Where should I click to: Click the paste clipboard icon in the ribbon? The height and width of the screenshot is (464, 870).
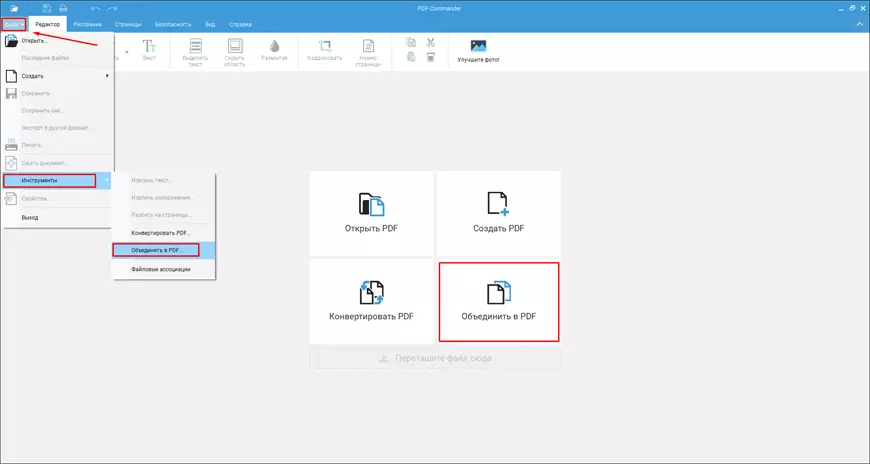(x=411, y=57)
